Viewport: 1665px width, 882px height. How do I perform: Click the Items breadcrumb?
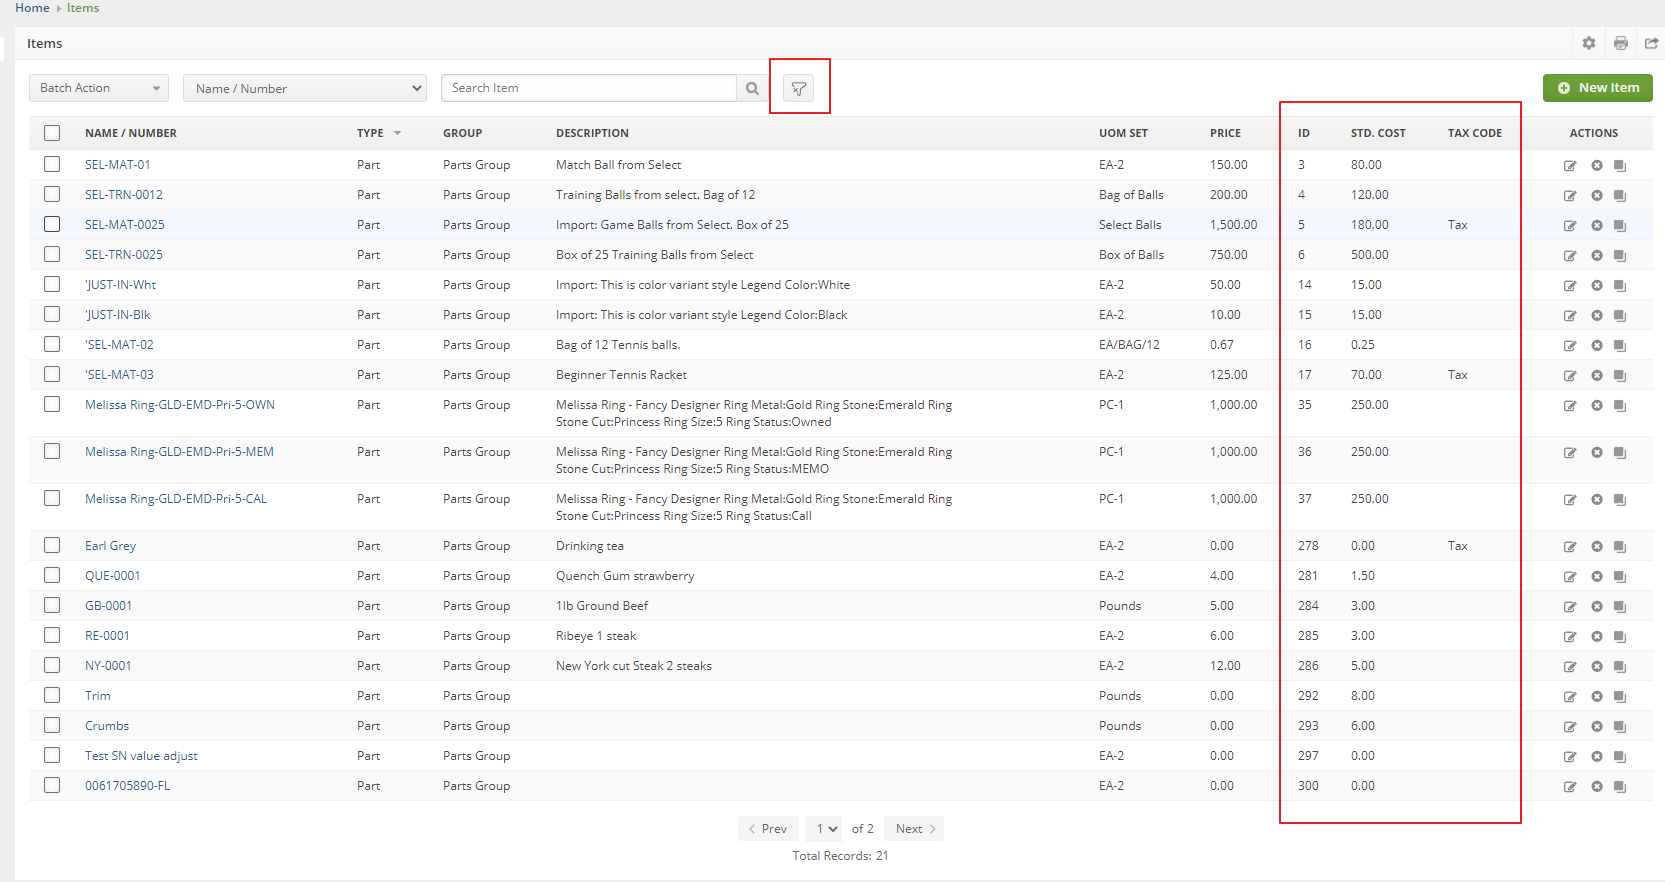(x=83, y=8)
